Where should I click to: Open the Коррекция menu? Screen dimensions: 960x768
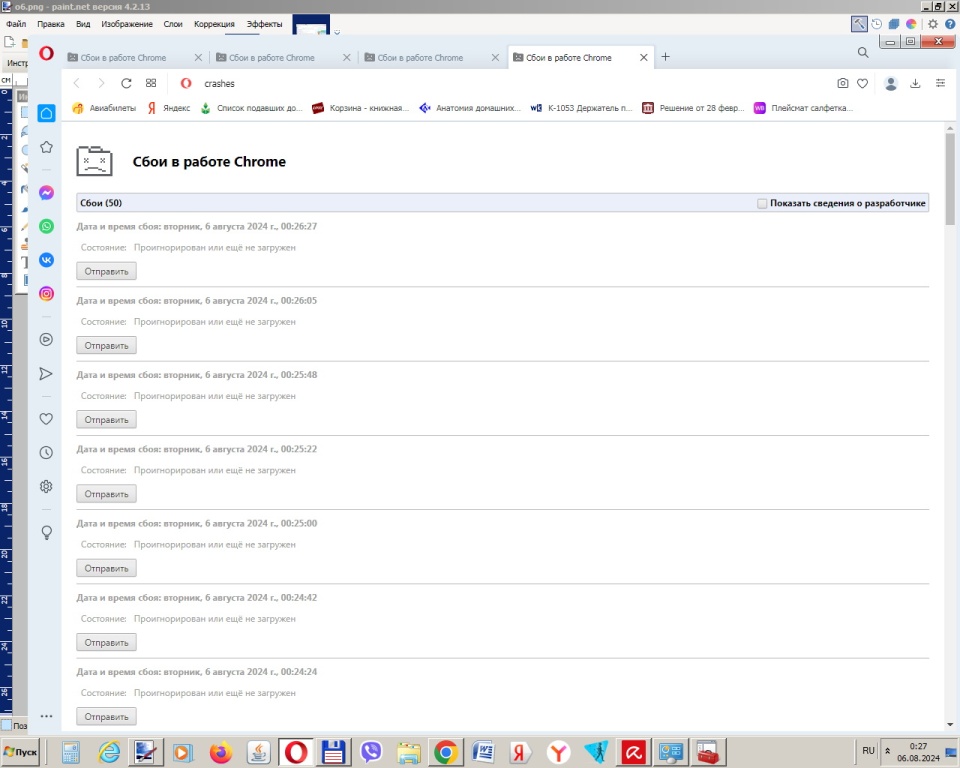pyautogui.click(x=214, y=24)
